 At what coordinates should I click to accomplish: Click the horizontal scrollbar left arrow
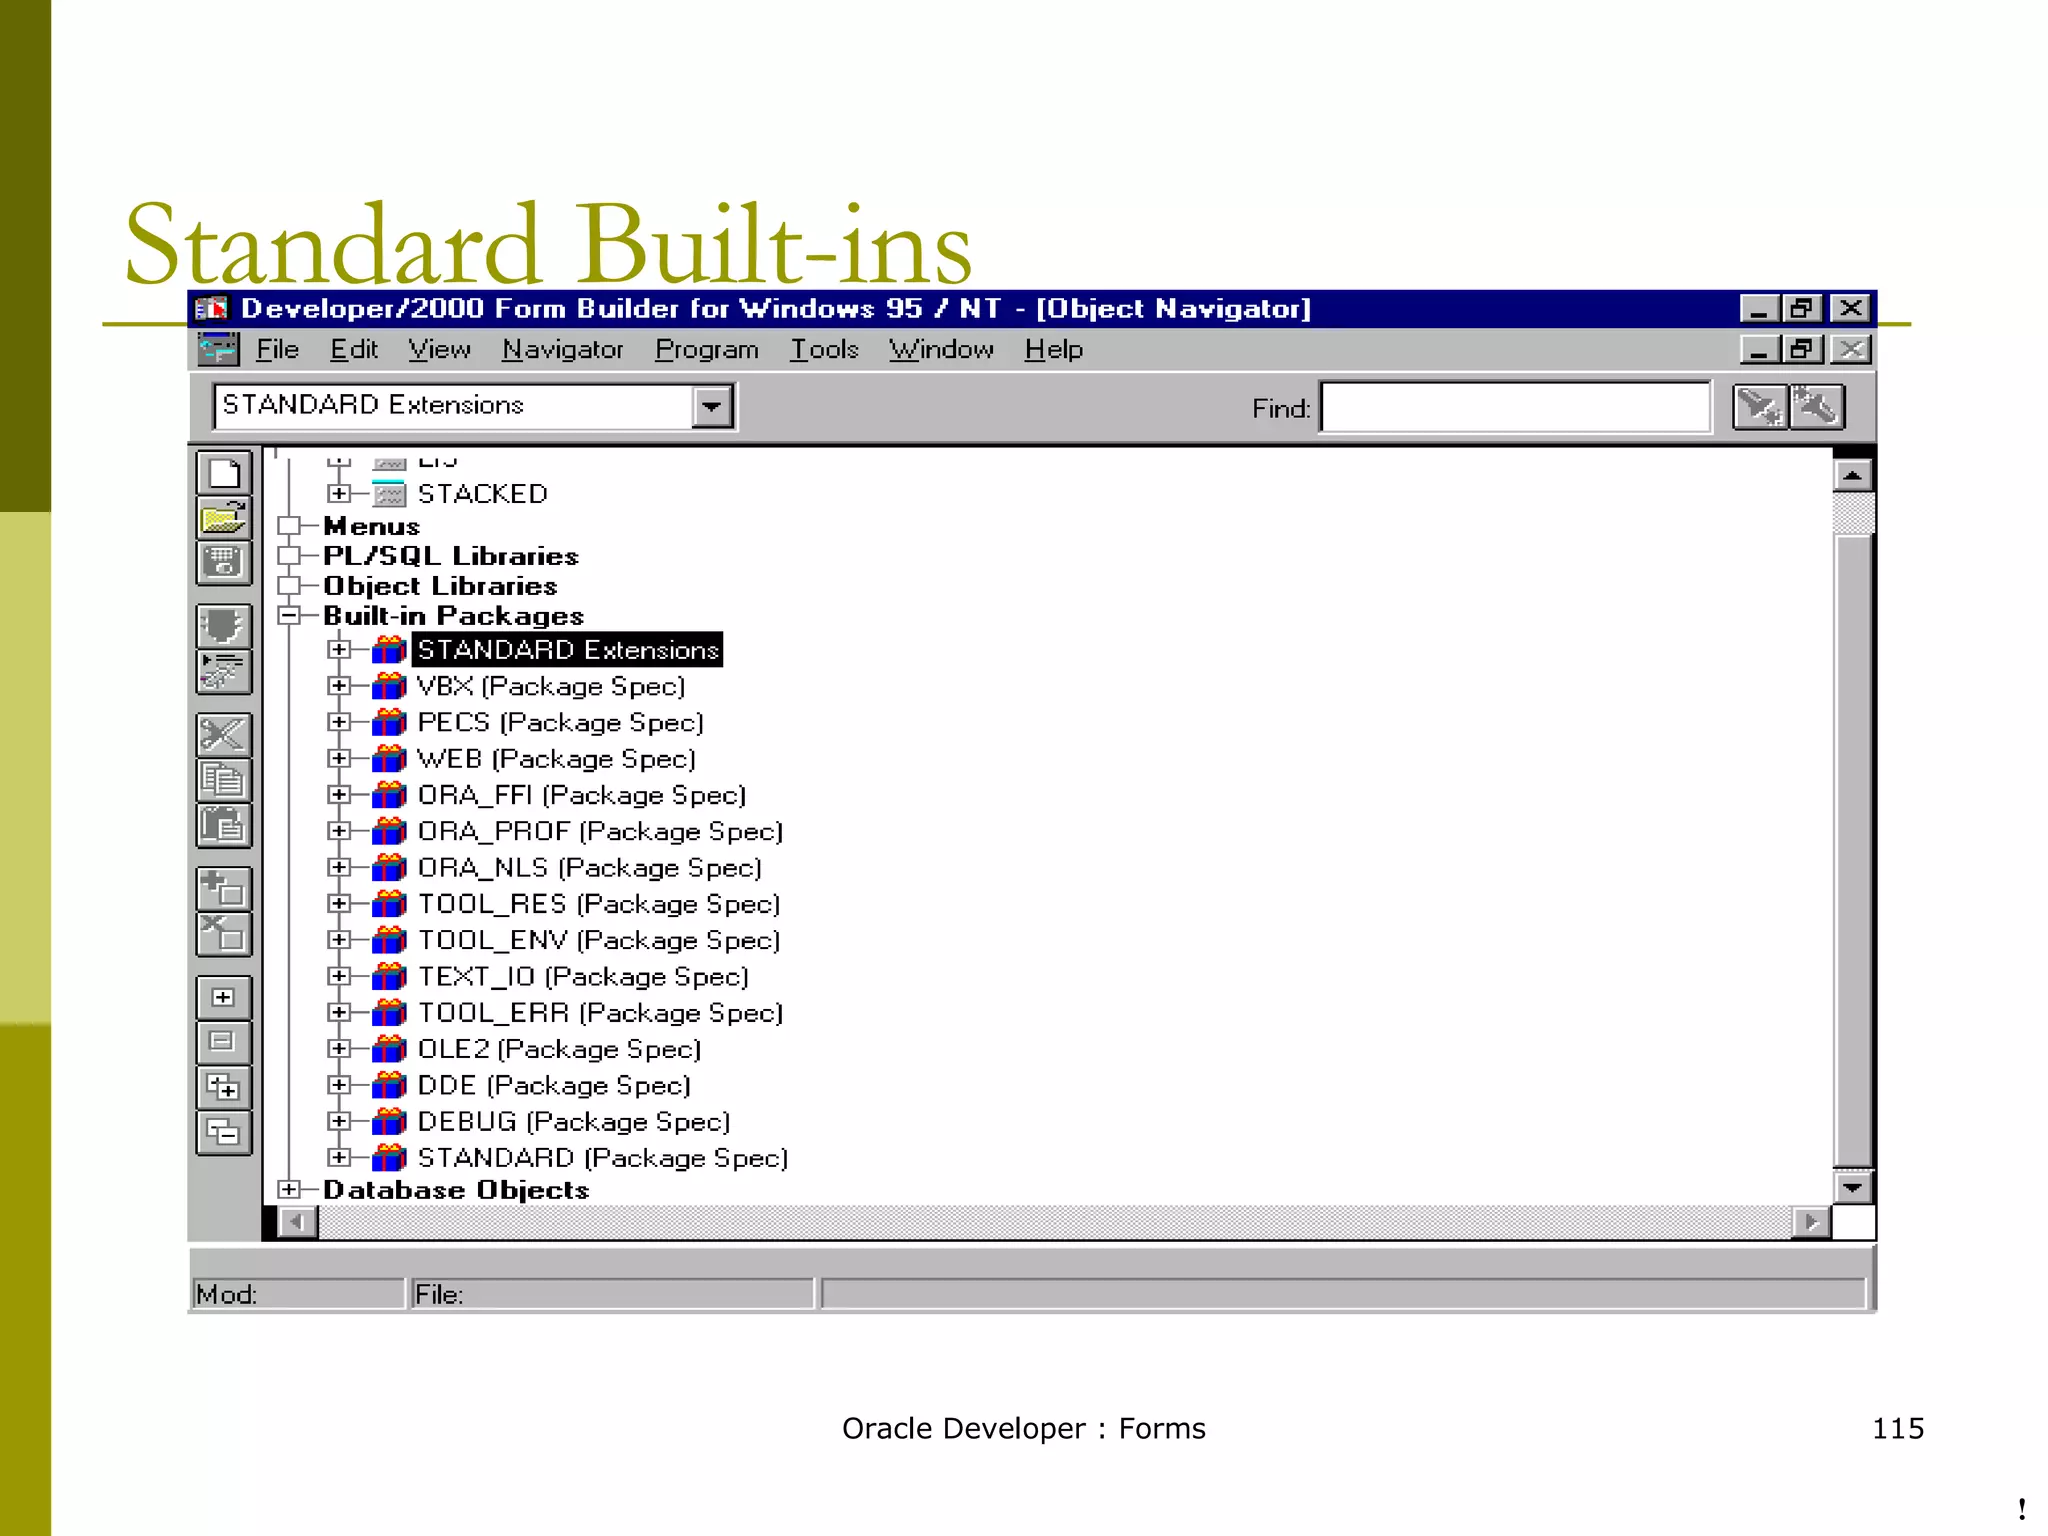click(x=298, y=1222)
